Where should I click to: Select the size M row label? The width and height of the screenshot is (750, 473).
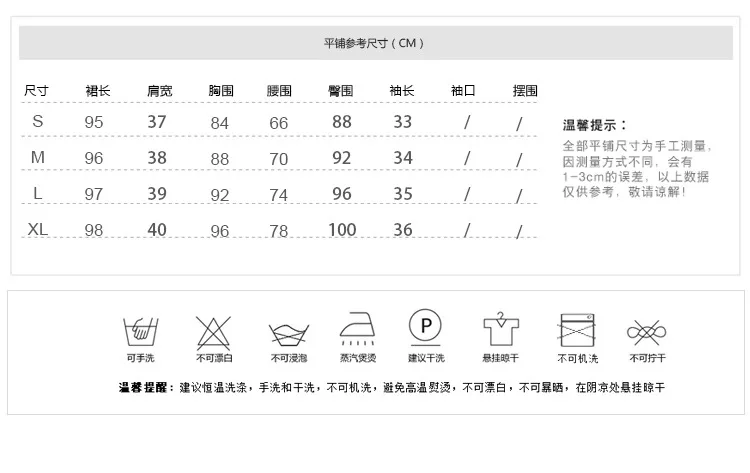coord(38,157)
